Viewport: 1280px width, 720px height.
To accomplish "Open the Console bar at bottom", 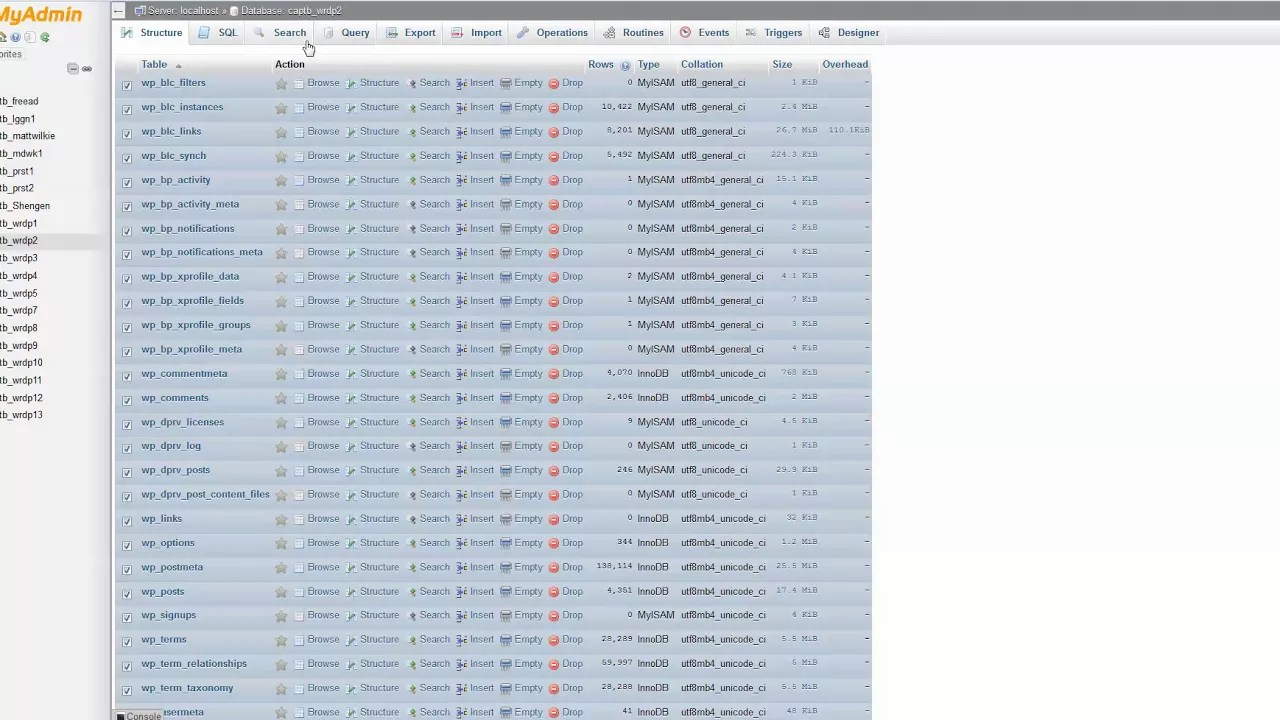I will (x=139, y=716).
